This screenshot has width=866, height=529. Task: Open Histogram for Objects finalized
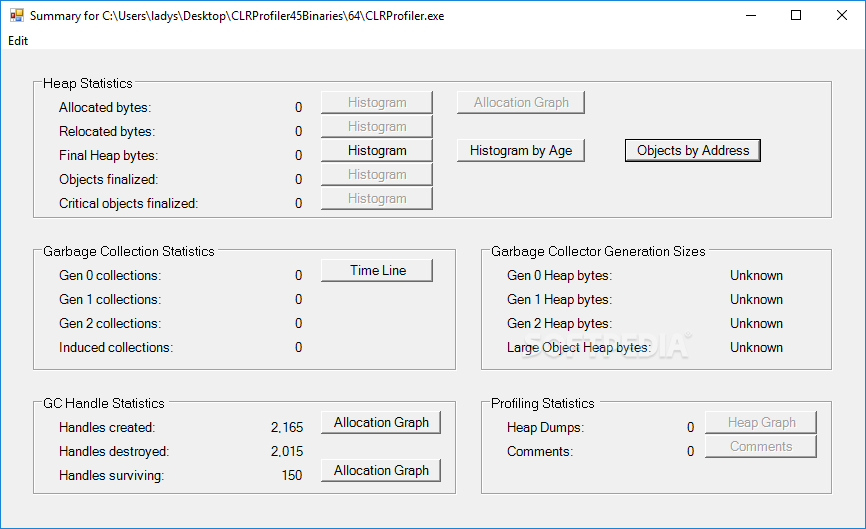click(377, 174)
